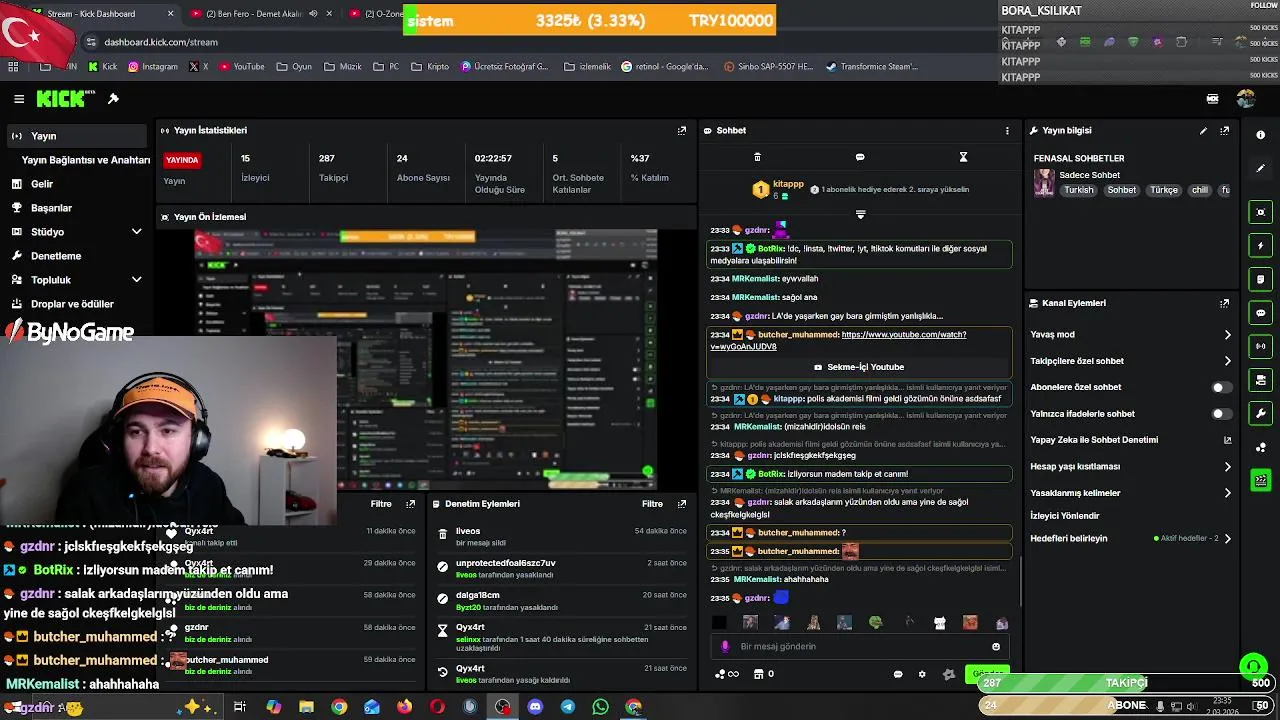The height and width of the screenshot is (720, 1280).
Task: Open the Instagram bookmark
Action: coord(152,67)
